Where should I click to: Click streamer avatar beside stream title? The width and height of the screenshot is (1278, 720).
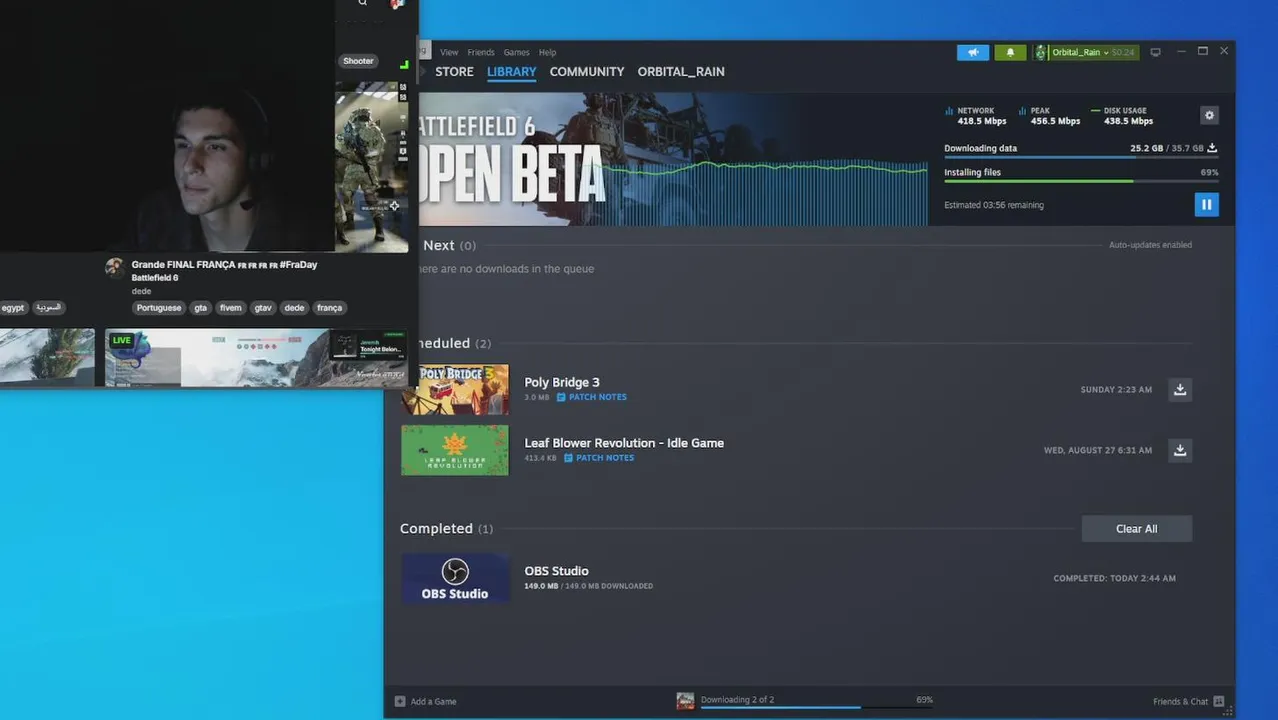(x=115, y=267)
